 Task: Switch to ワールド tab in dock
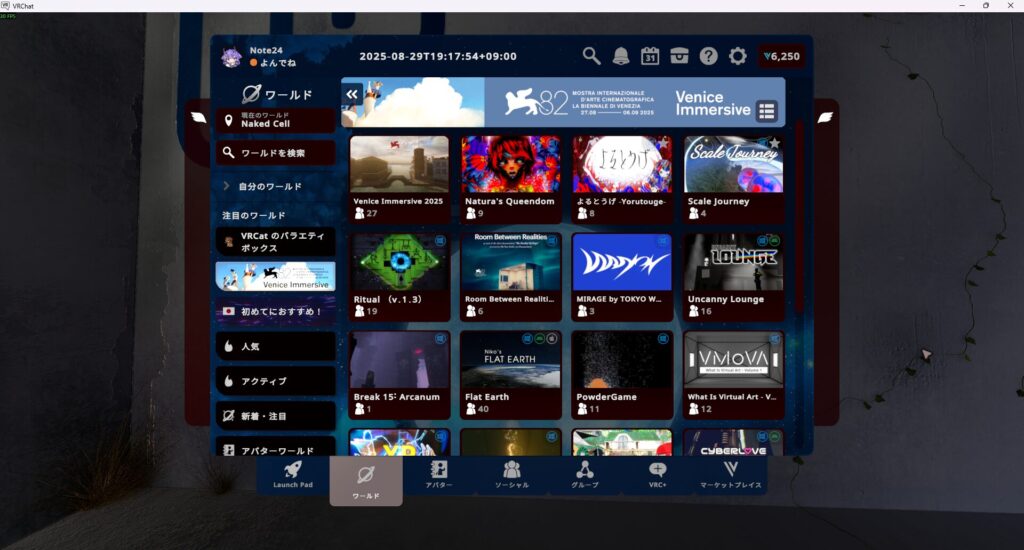tap(366, 480)
